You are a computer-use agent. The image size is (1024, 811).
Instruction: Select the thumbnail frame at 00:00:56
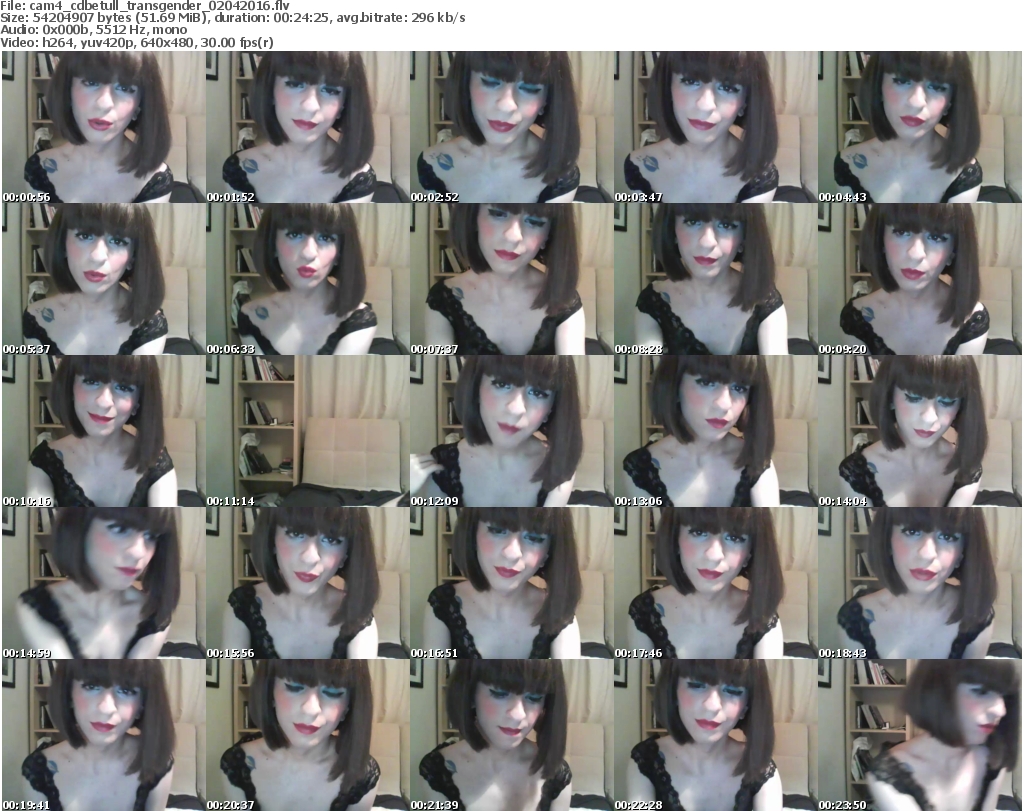103,127
